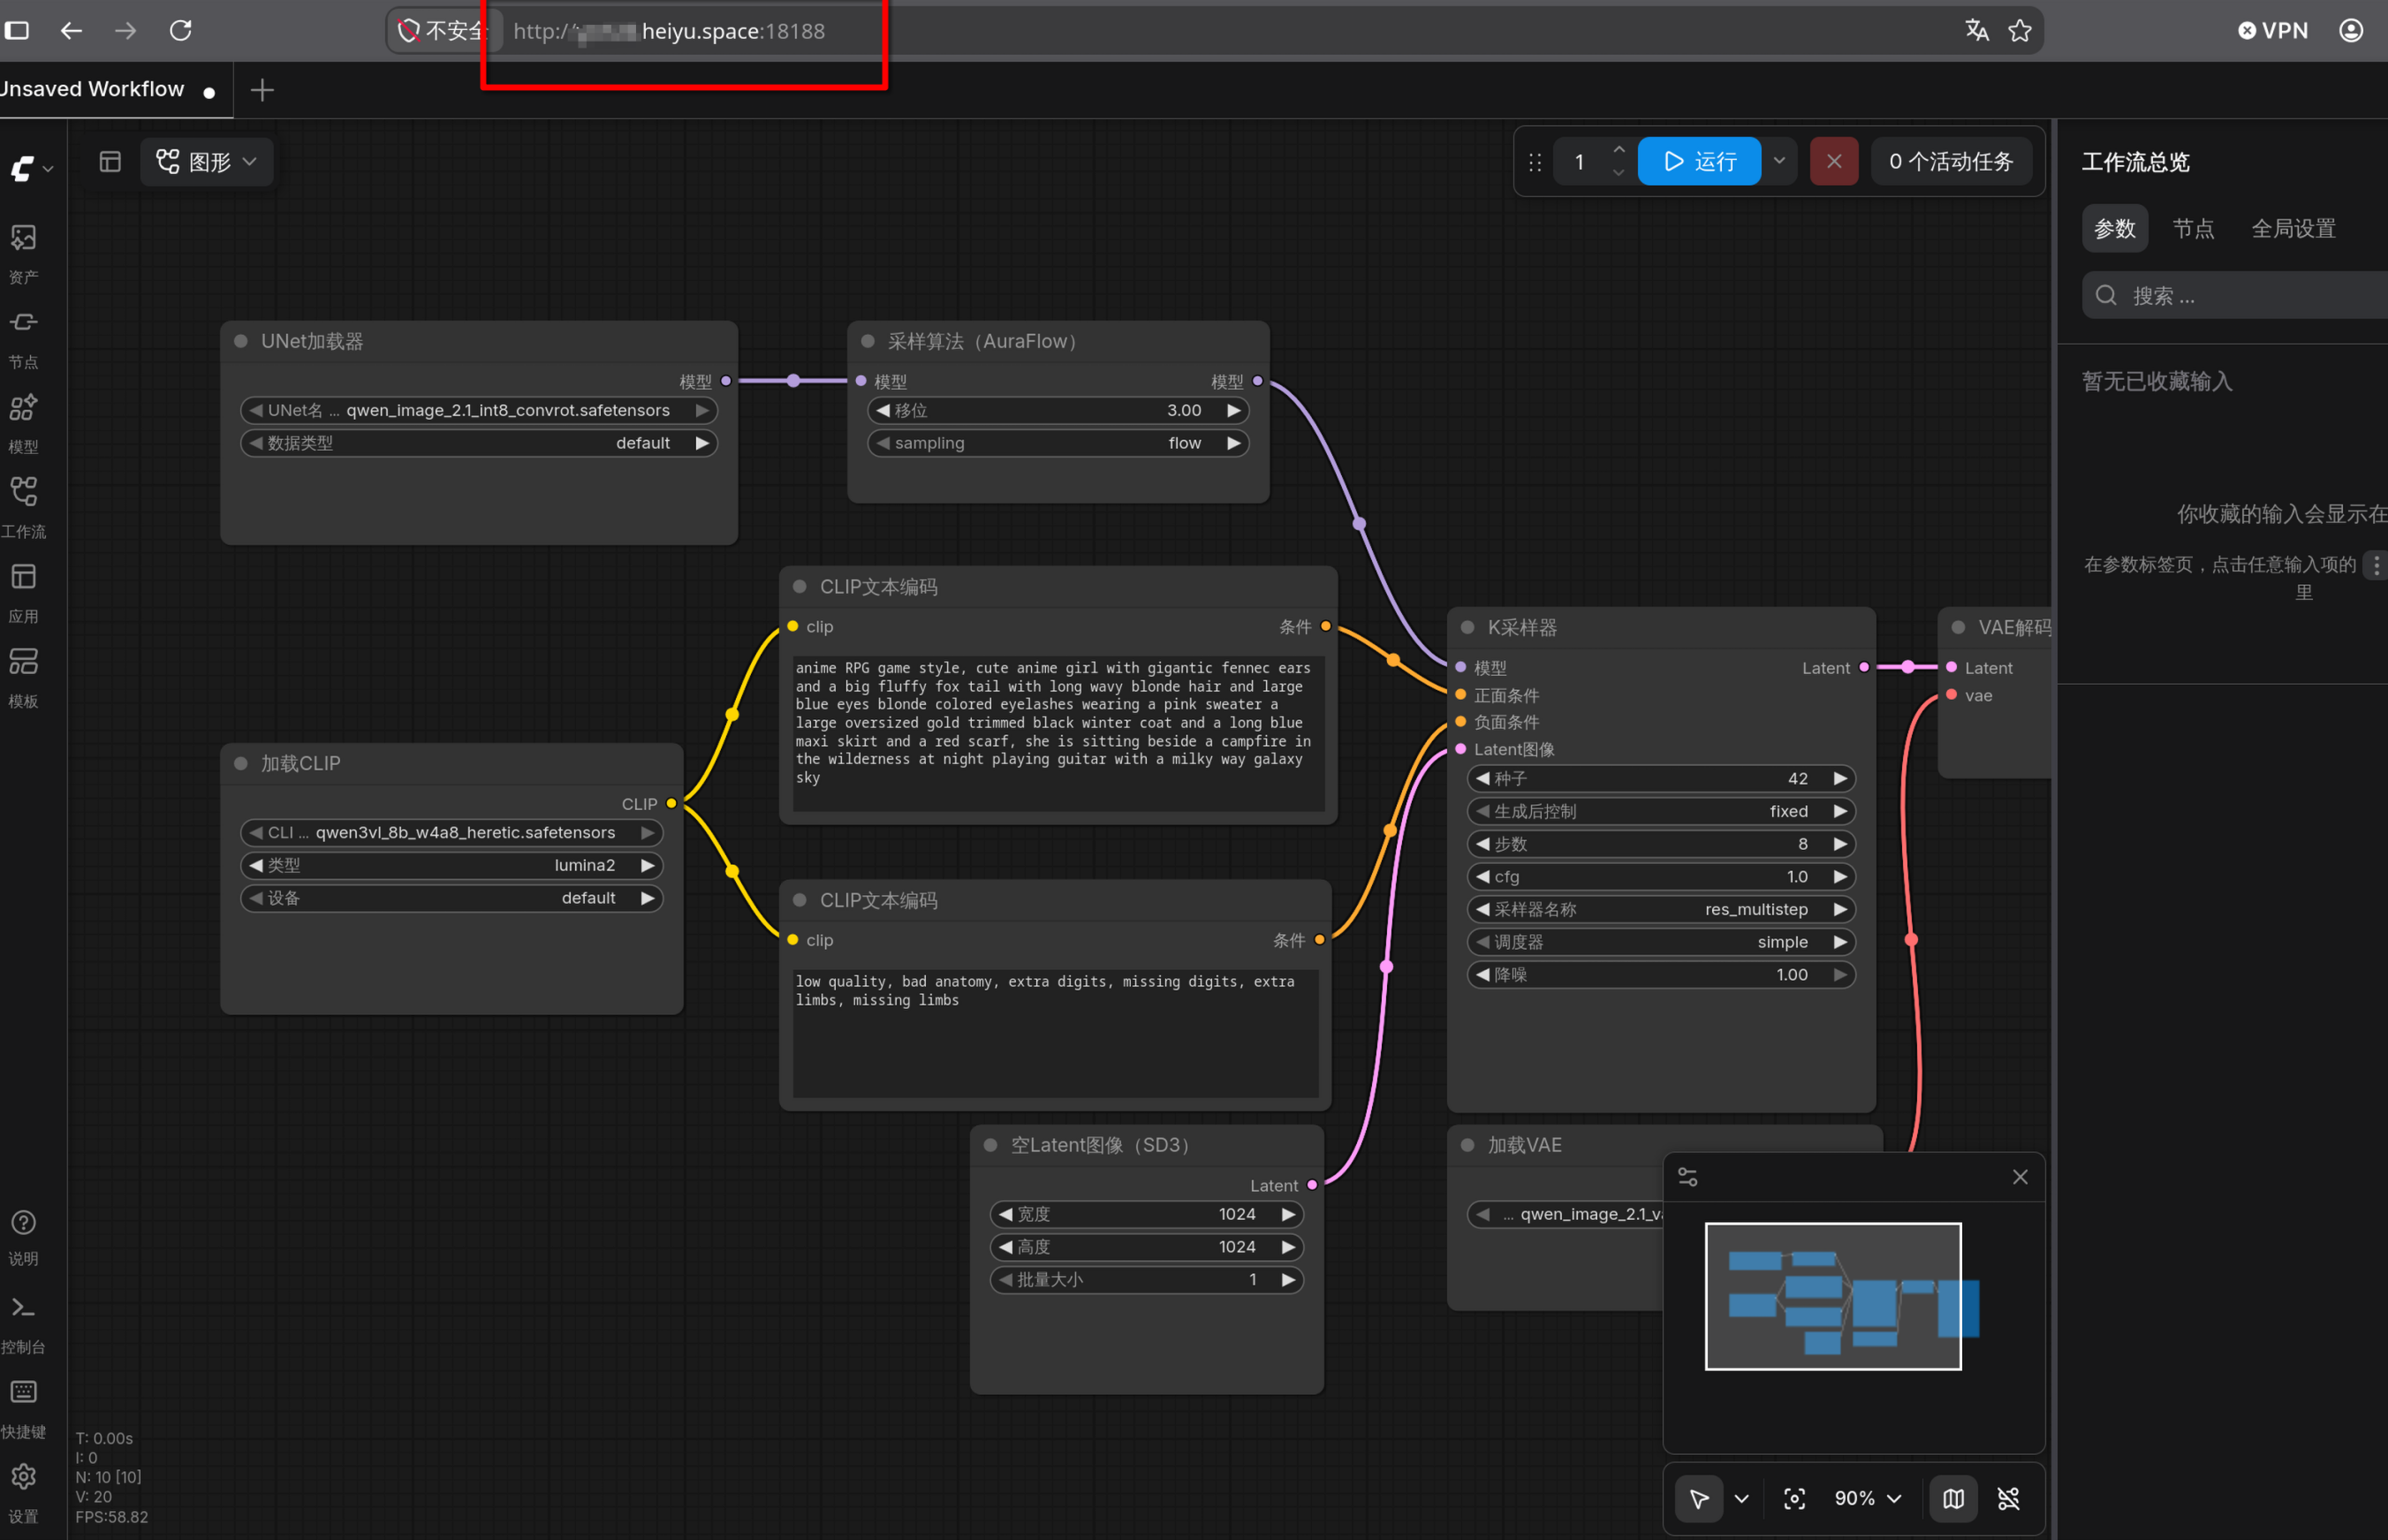Reload the browser page
Viewport: 2388px width, 1540px height.
pos(181,30)
